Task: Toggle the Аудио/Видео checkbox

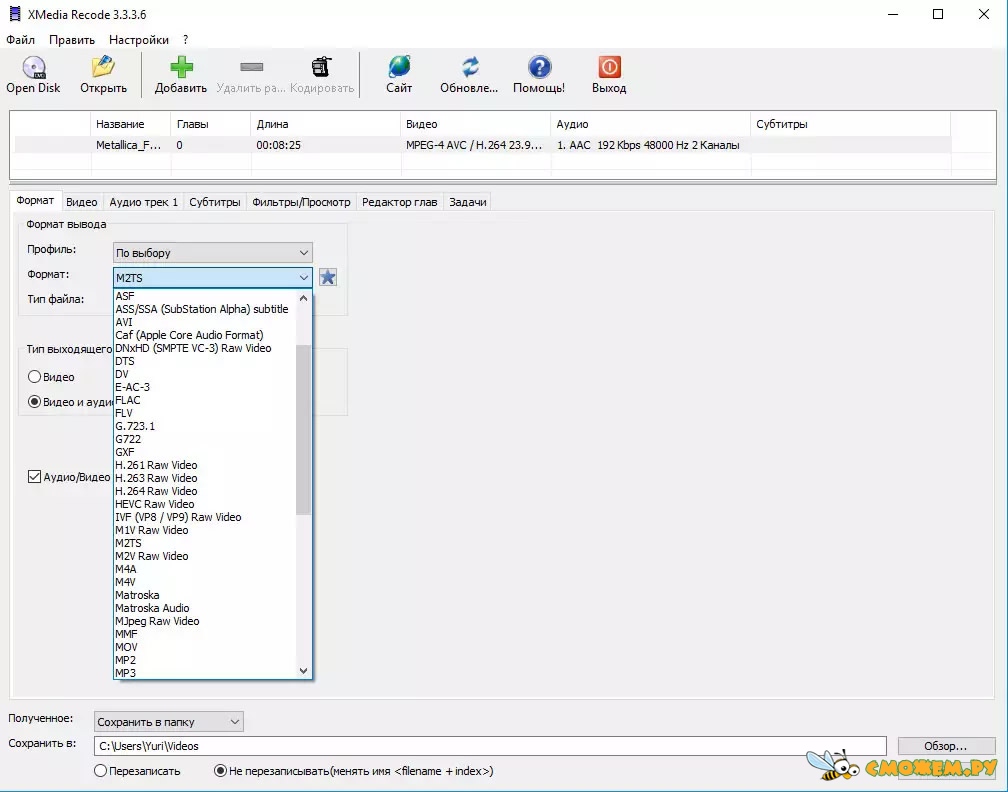Action: point(35,476)
